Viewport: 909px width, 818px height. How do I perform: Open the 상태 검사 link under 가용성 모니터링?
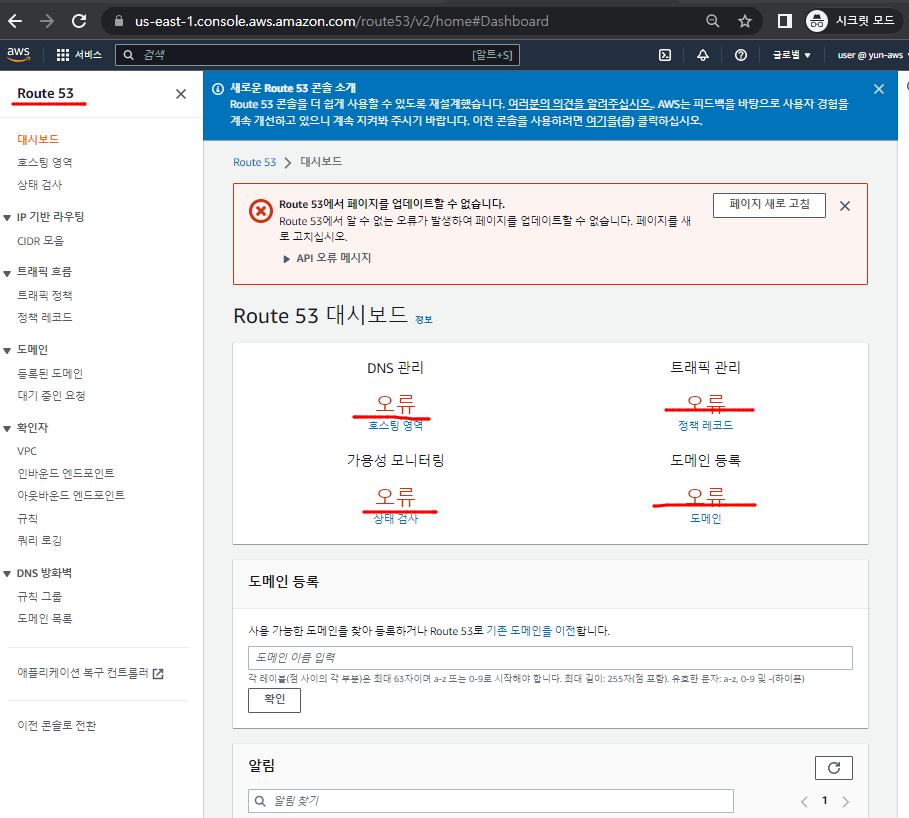coord(395,518)
